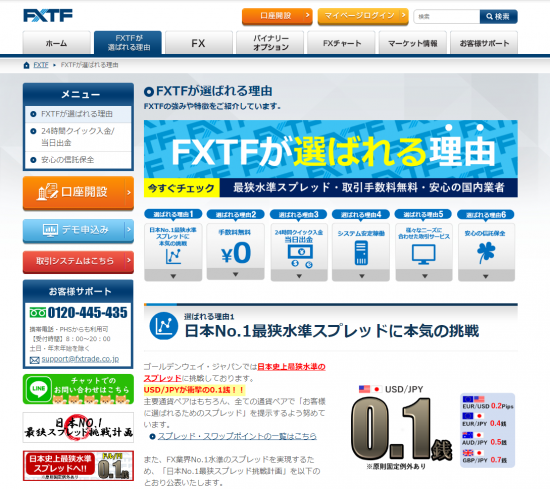Open the お客様サポート tab
Viewport: 550px width, 489px height.
pos(484,43)
